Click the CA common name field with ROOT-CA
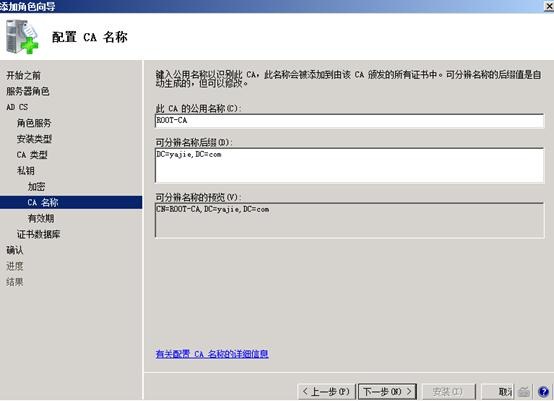Viewport: 554px width, 401px height. (x=349, y=121)
